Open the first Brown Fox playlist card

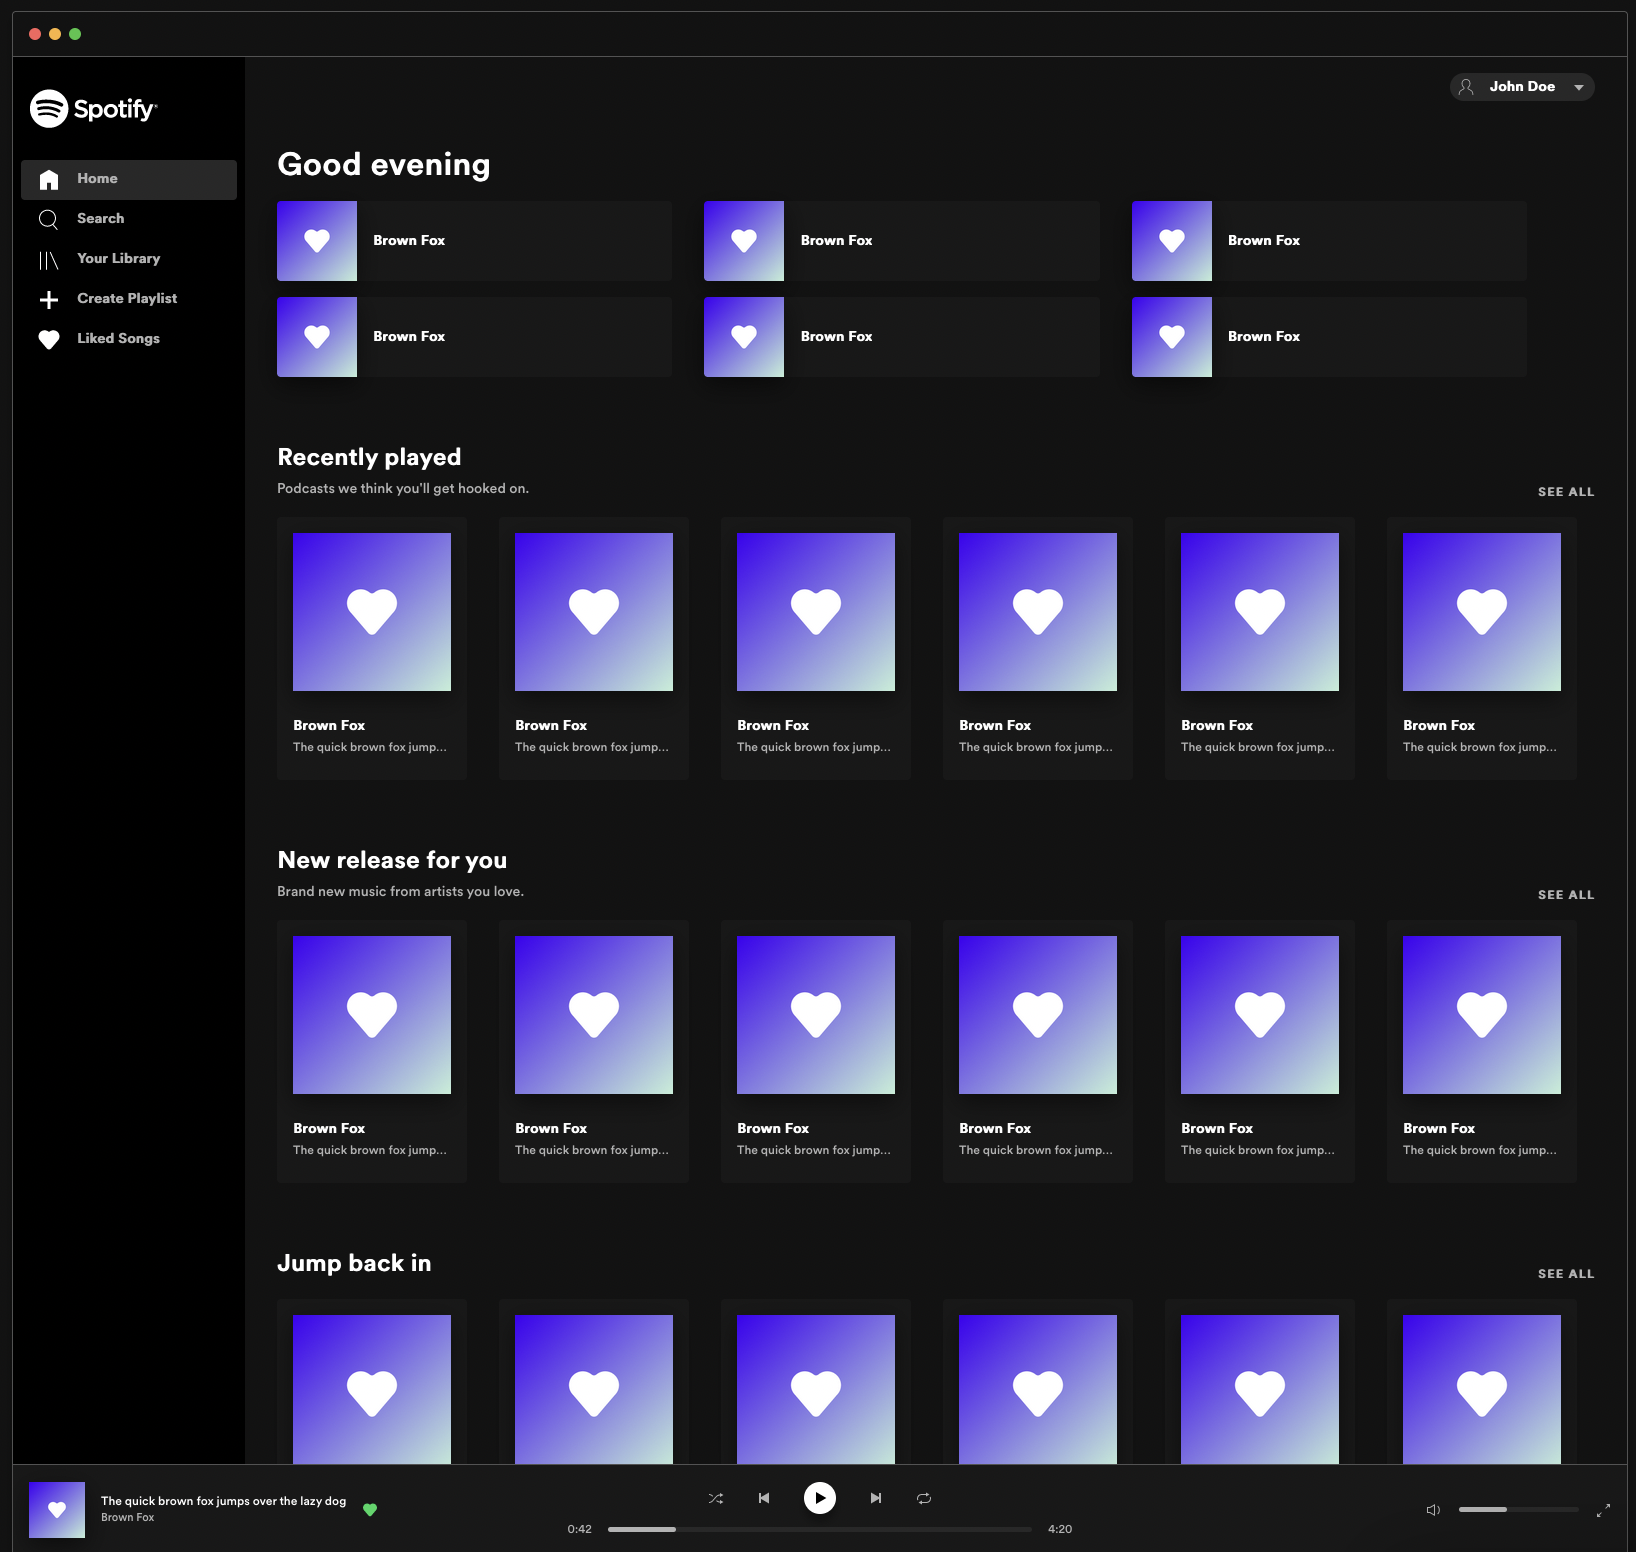tap(474, 240)
